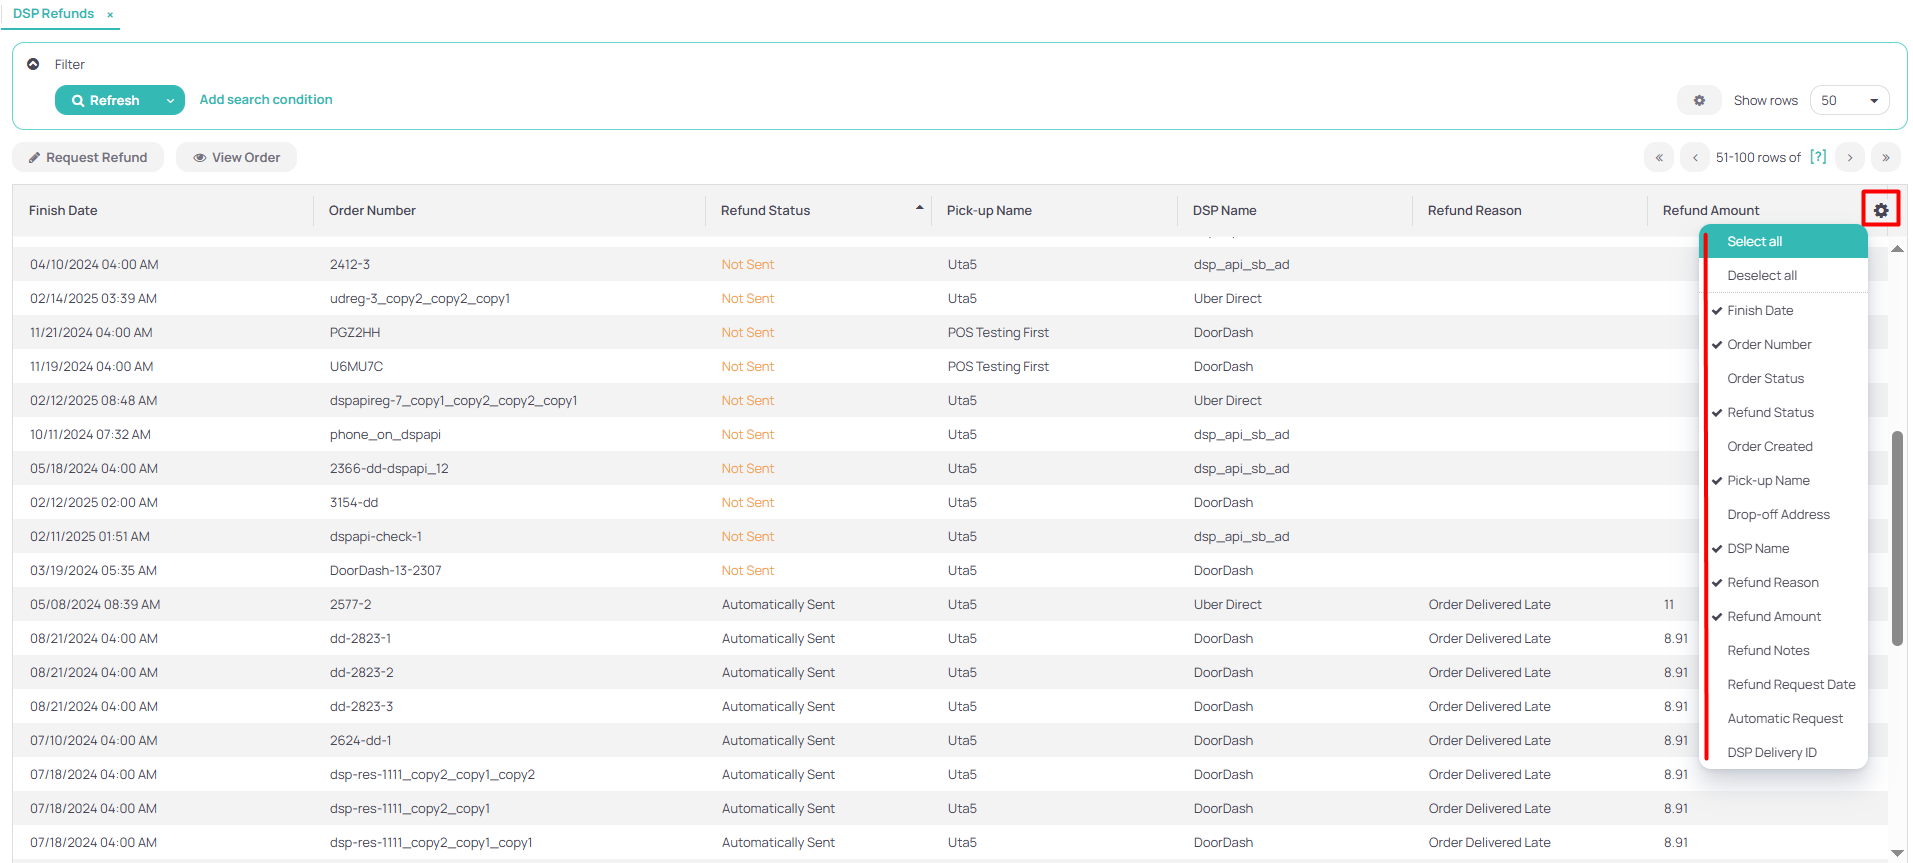
Task: Enable Drop-off Address column option
Action: pos(1785,514)
